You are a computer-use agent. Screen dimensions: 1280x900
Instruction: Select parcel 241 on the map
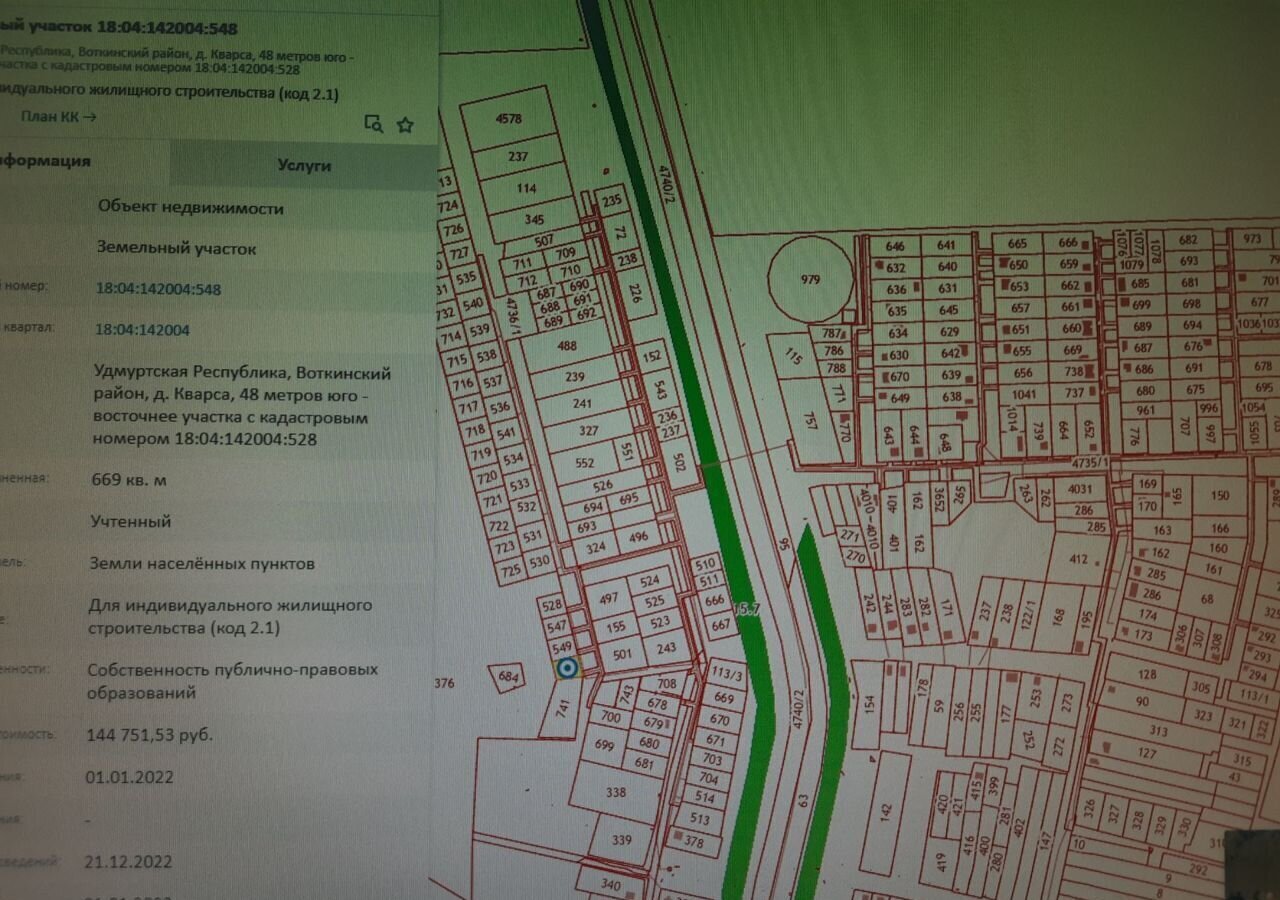pyautogui.click(x=583, y=405)
